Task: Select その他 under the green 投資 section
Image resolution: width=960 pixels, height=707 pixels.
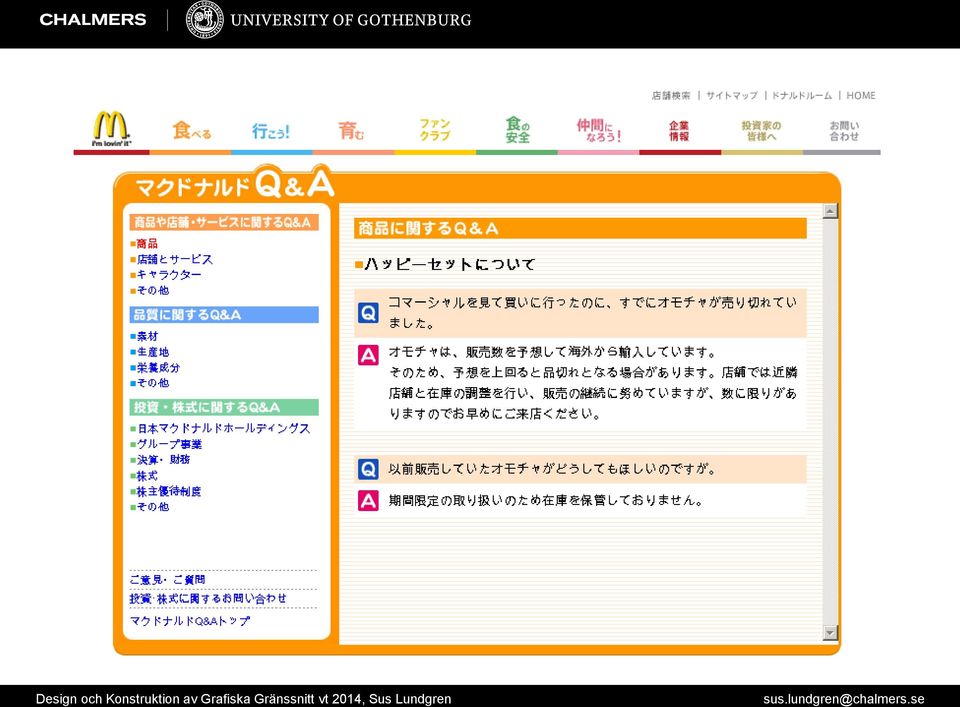Action: tap(152, 507)
